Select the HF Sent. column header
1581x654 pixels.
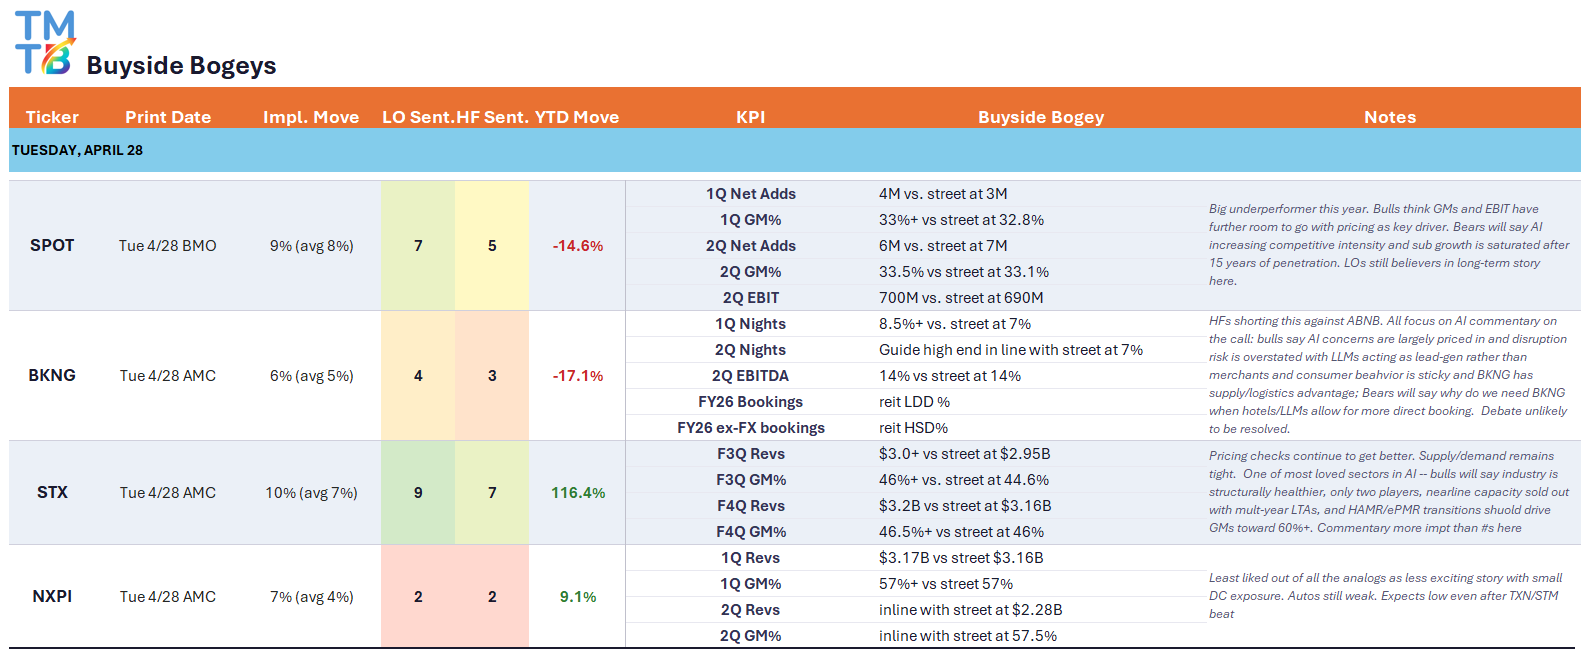click(x=492, y=117)
